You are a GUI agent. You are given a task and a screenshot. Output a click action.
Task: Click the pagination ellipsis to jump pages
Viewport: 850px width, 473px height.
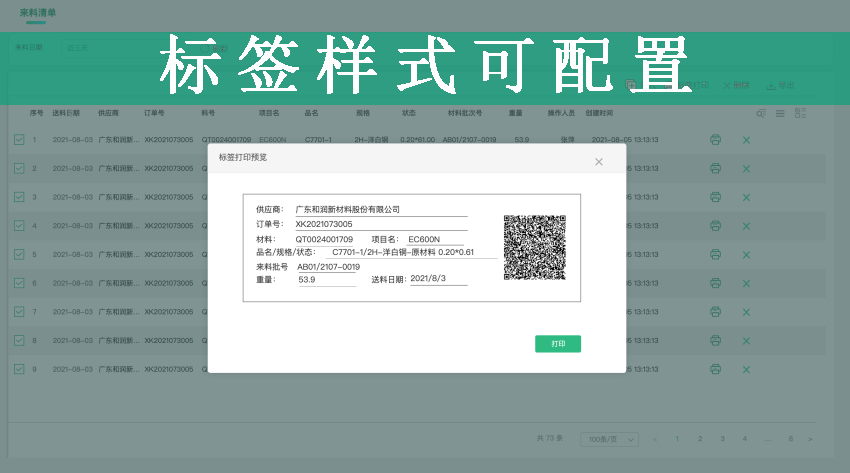click(768, 439)
